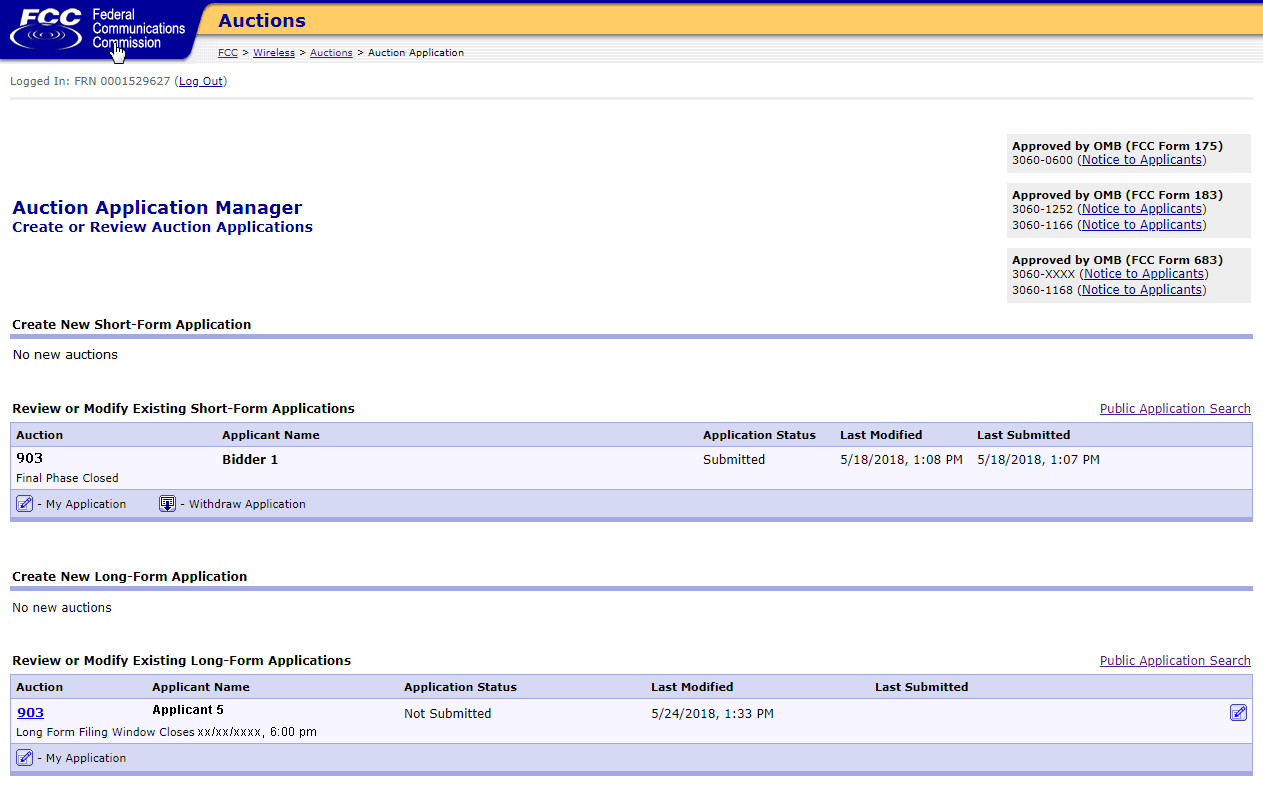The height and width of the screenshot is (788, 1263).
Task: Open the edit icon in the Applicant 5 row
Action: (x=1238, y=713)
